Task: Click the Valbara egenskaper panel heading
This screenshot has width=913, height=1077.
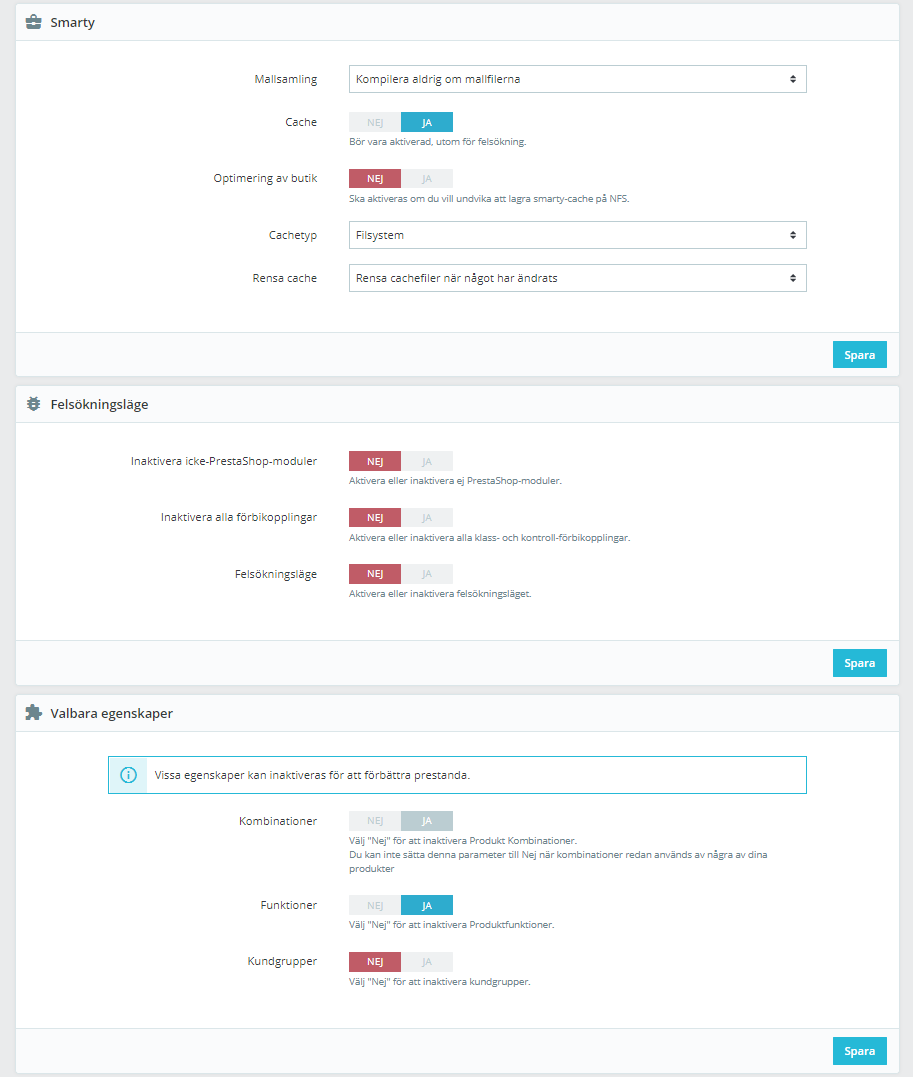Action: pos(111,713)
